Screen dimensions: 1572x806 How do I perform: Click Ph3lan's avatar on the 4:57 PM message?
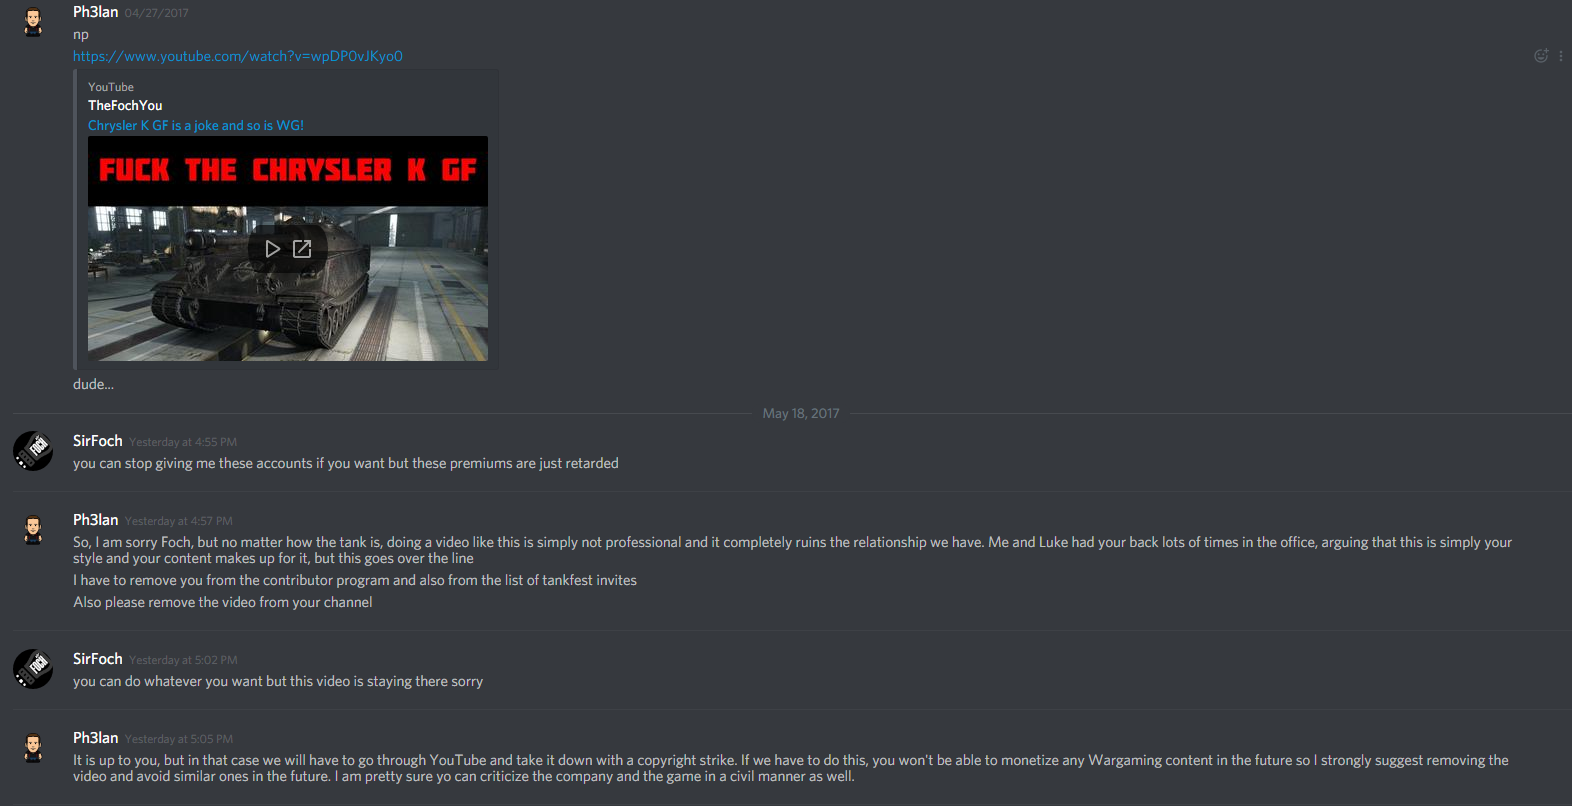pos(33,530)
